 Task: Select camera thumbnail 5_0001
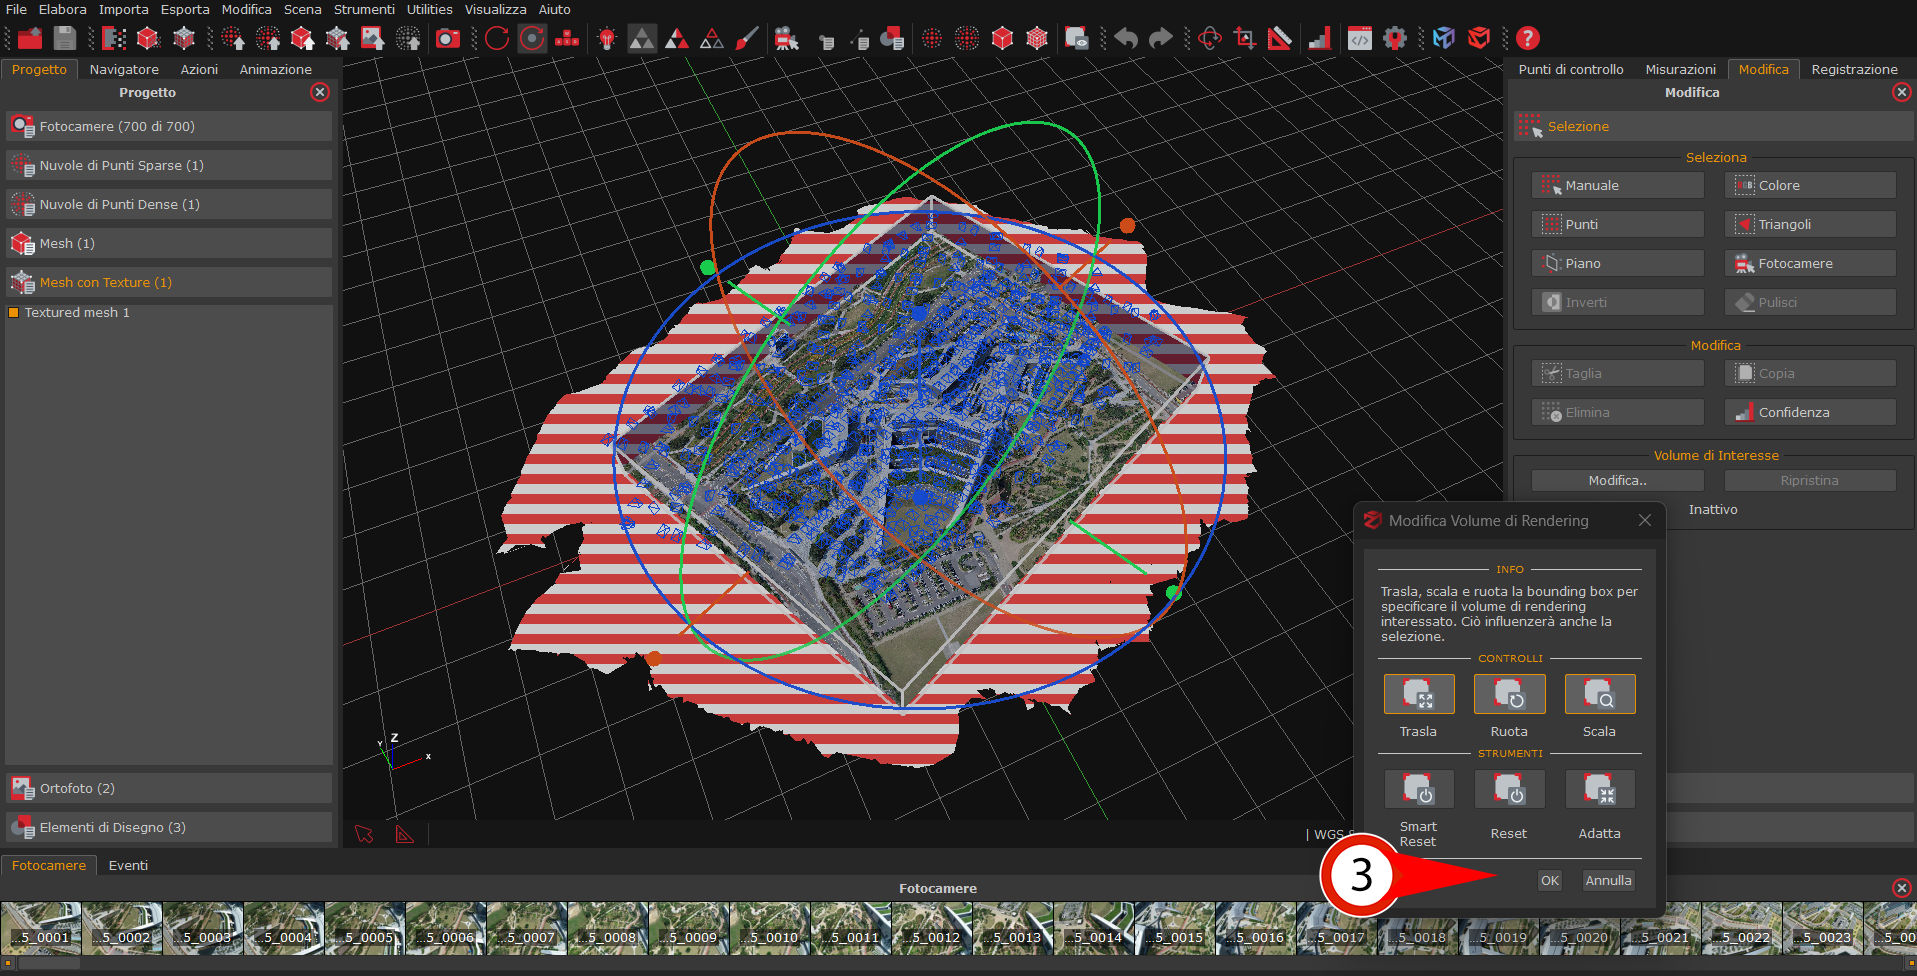(41, 927)
